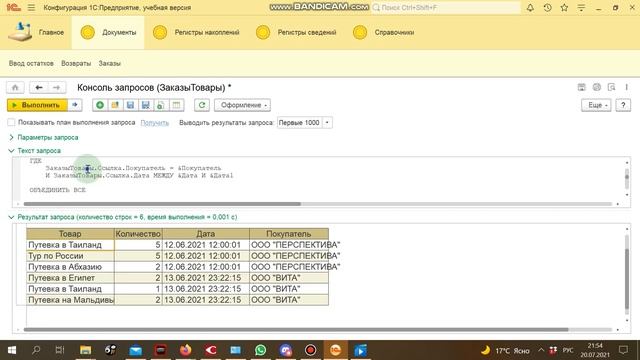
Task: Switch to Справочники section
Action: pyautogui.click(x=384, y=32)
